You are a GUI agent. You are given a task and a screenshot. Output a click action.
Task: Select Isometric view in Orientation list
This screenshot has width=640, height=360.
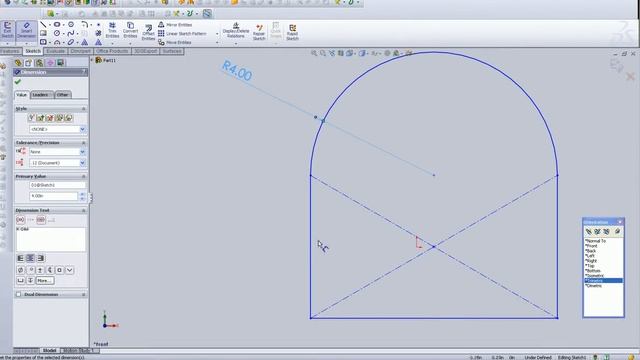click(x=594, y=276)
